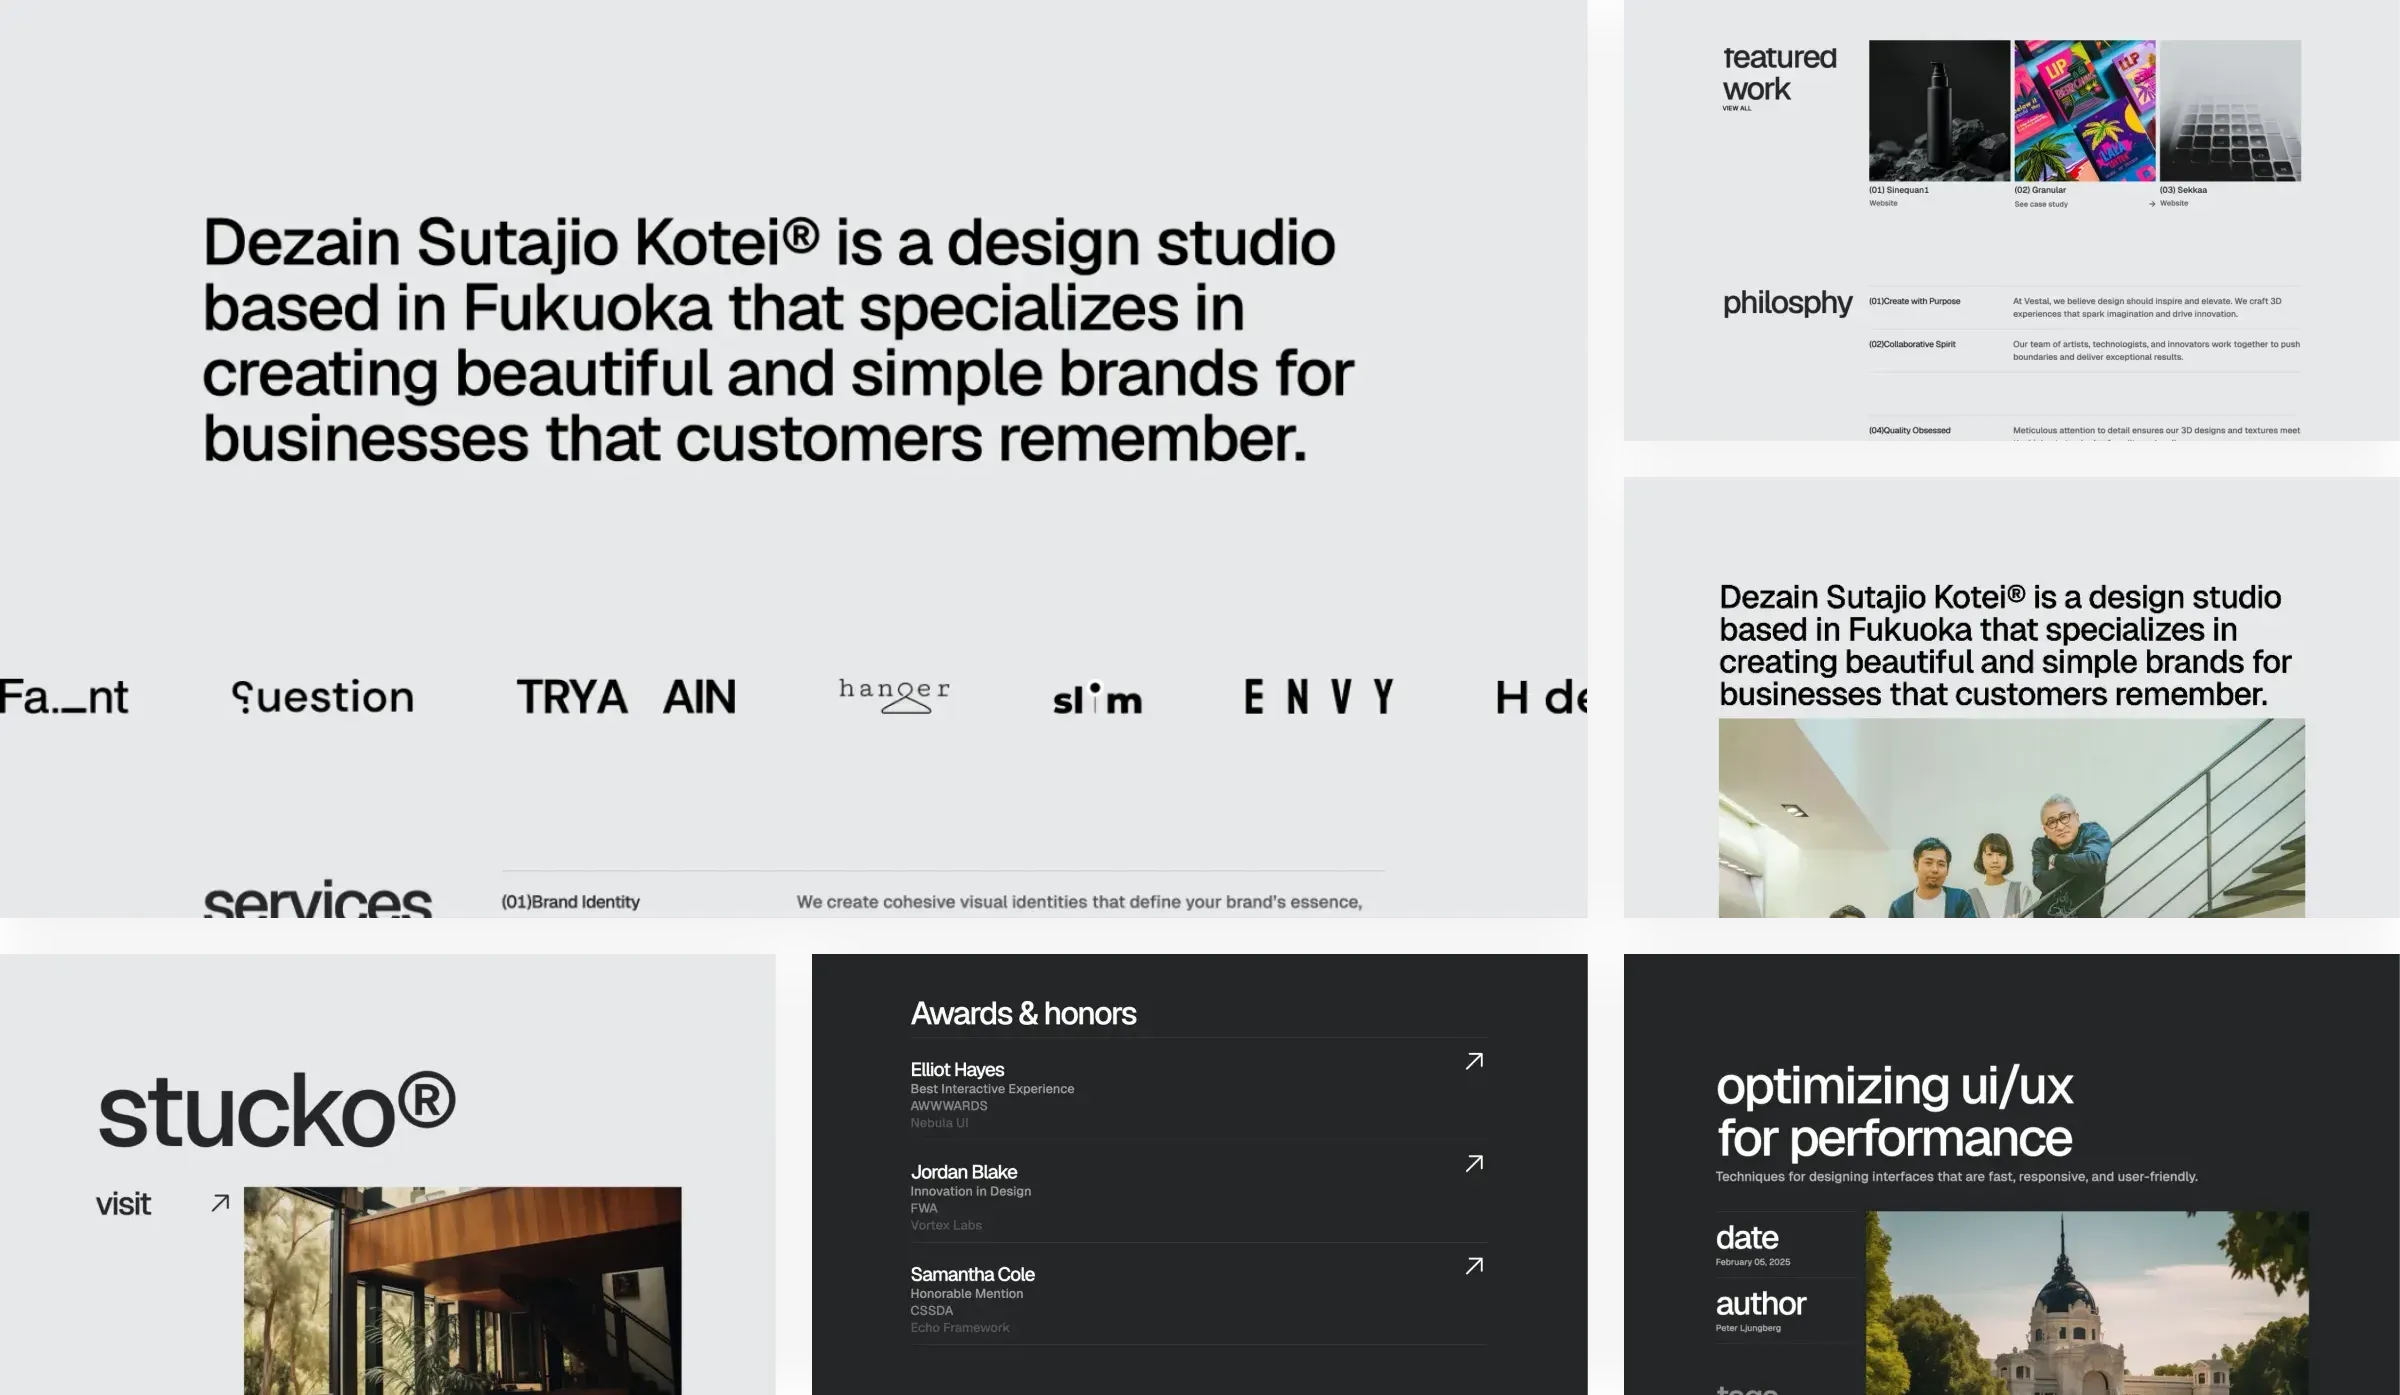Click the Jordan Blake award name
The width and height of the screenshot is (2400, 1395).
(x=963, y=1171)
